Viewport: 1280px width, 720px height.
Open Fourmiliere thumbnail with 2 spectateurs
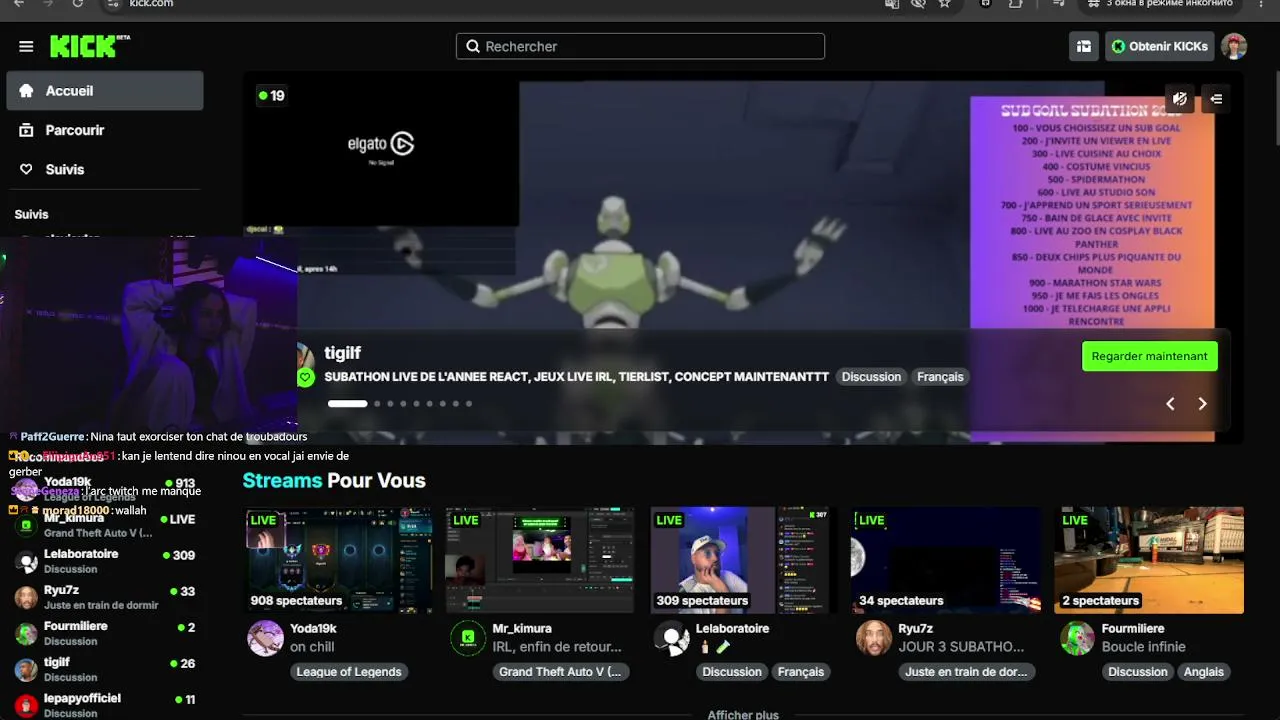point(1149,560)
